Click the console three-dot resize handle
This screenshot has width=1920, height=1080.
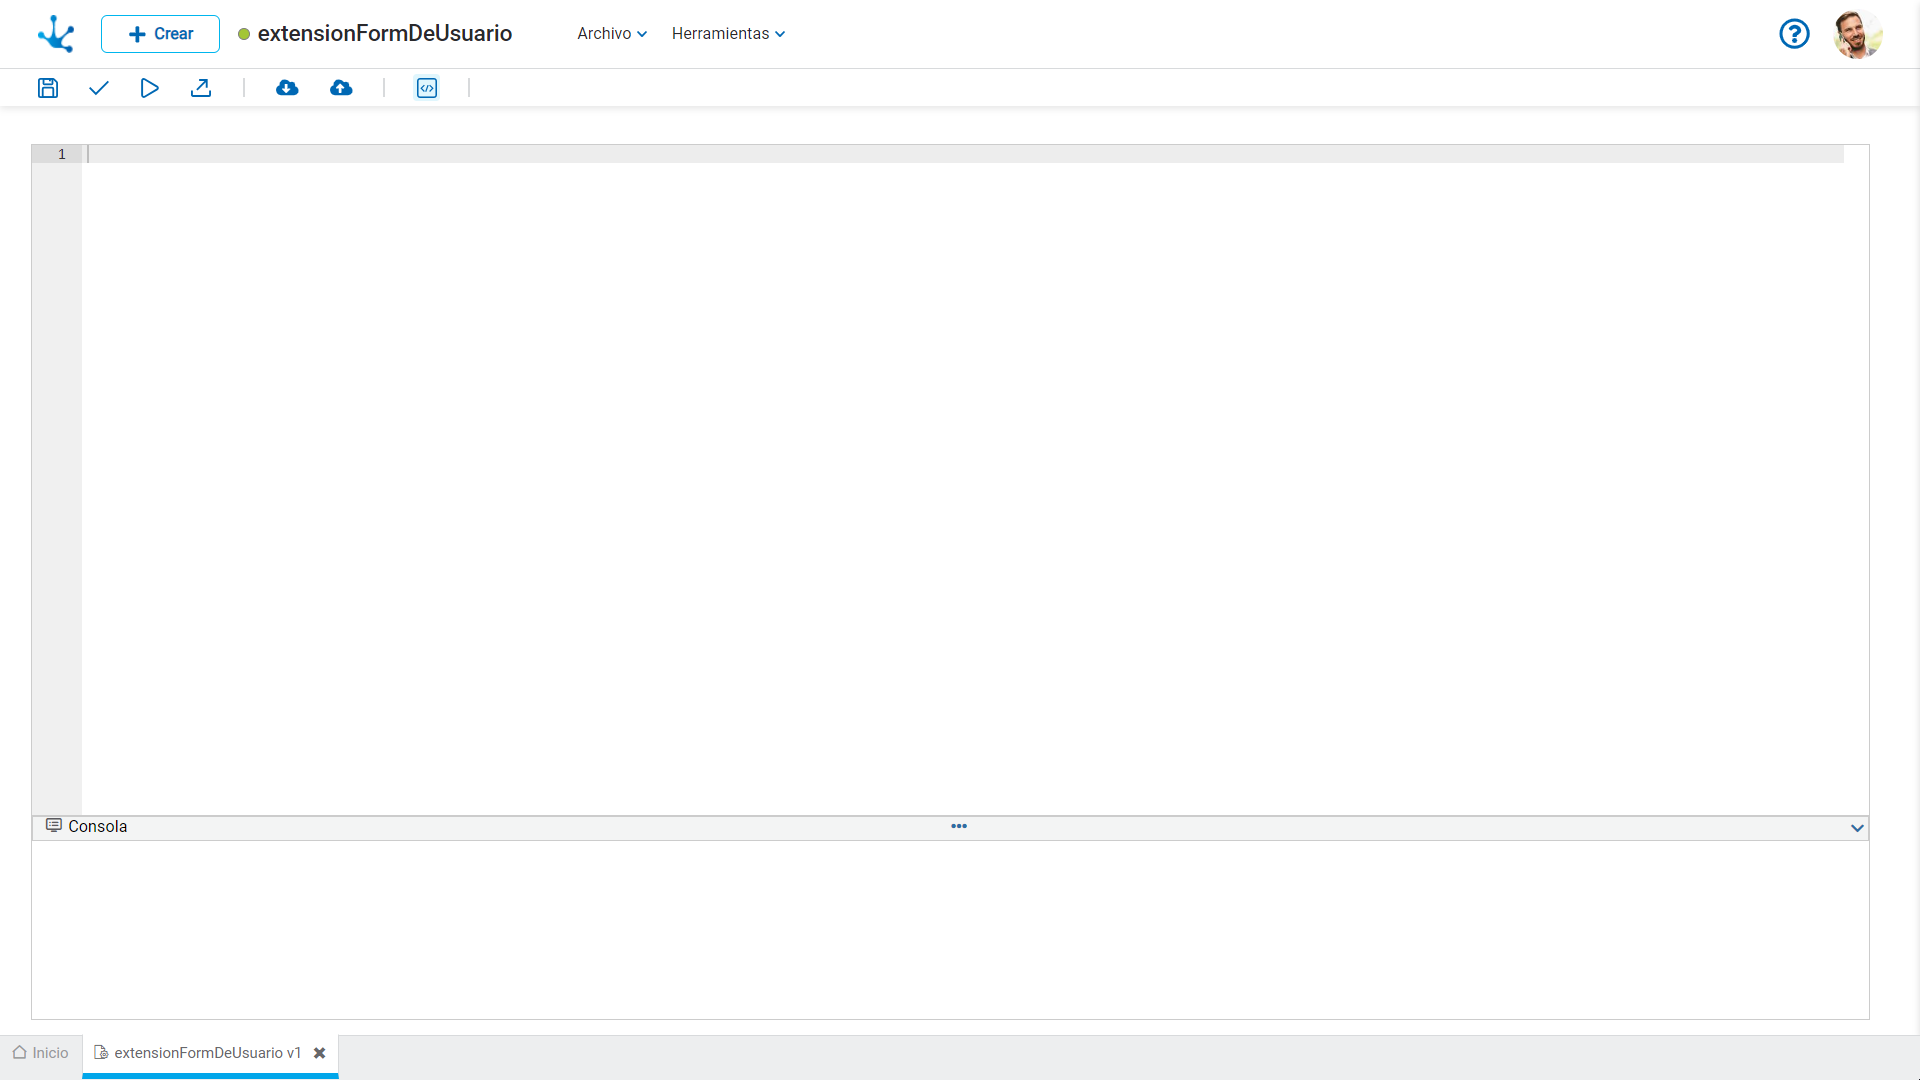(959, 826)
